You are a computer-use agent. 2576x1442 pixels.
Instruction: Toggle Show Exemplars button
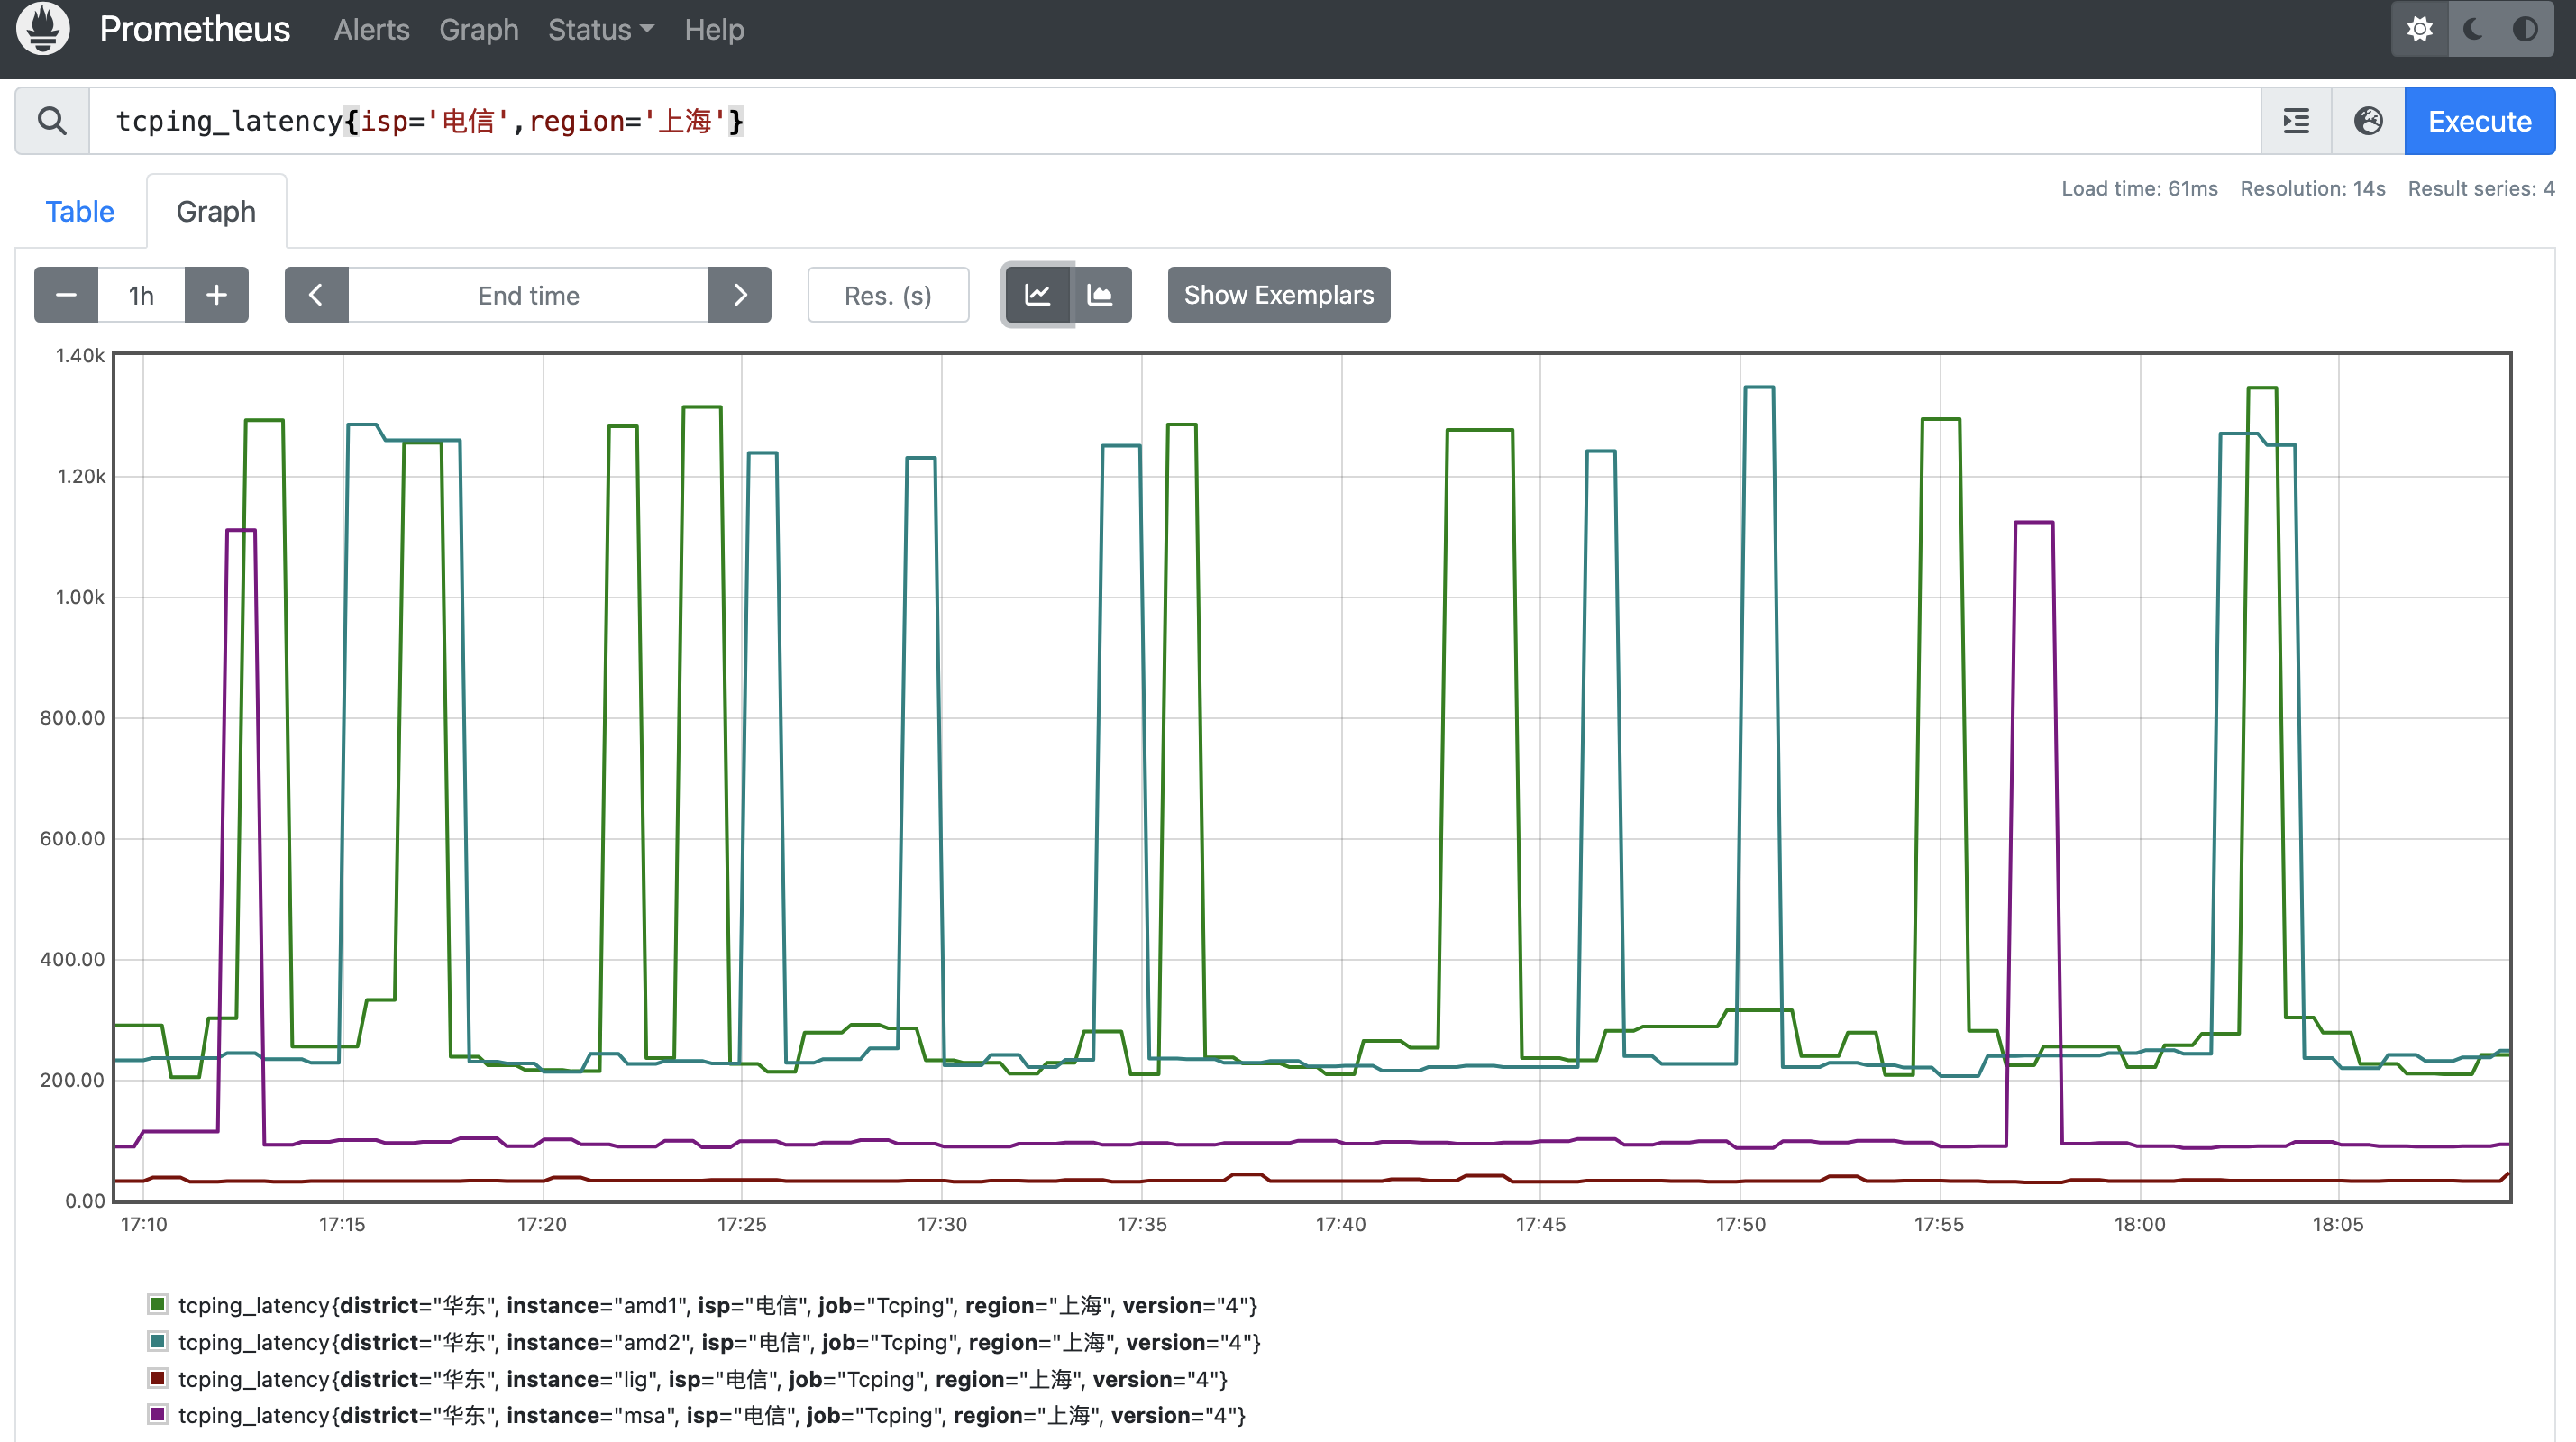click(x=1278, y=295)
